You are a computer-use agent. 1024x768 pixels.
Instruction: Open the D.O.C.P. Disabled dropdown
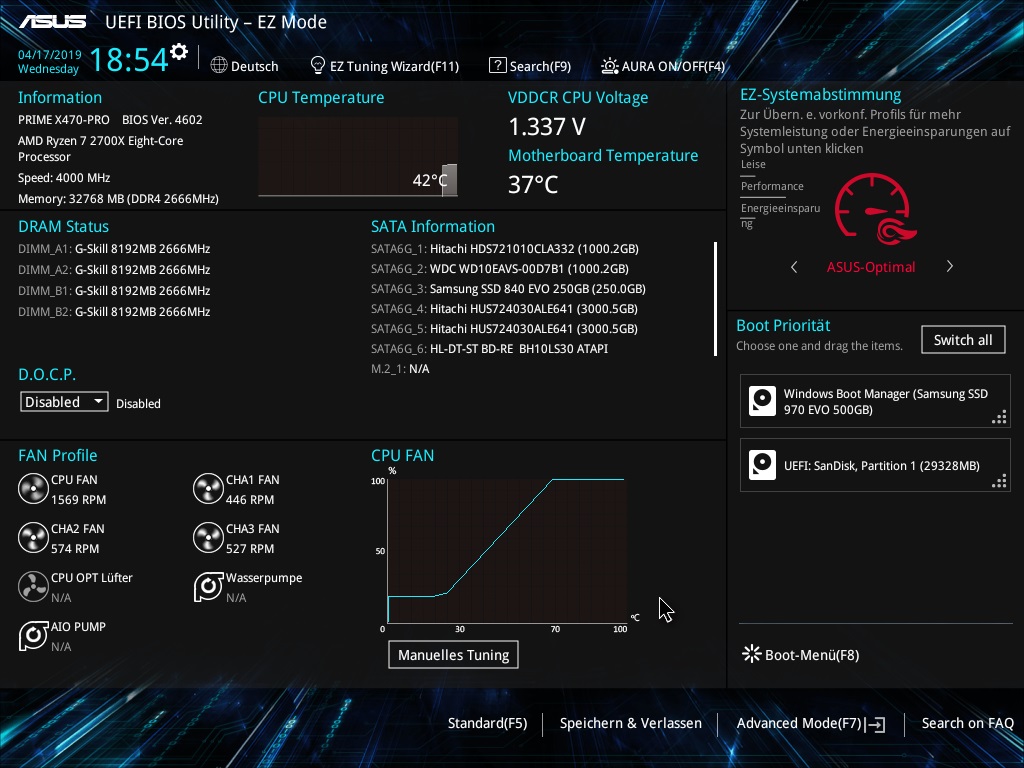point(64,402)
